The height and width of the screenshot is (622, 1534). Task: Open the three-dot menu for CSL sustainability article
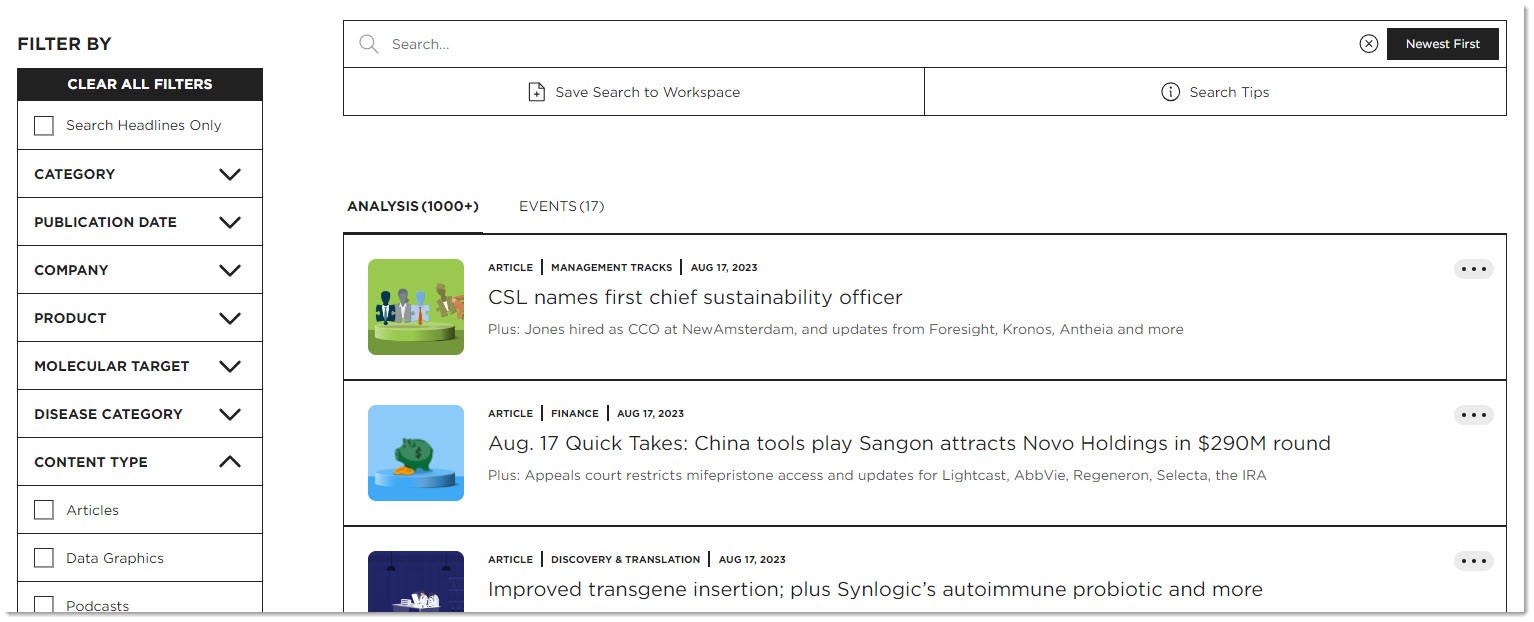pyautogui.click(x=1474, y=269)
